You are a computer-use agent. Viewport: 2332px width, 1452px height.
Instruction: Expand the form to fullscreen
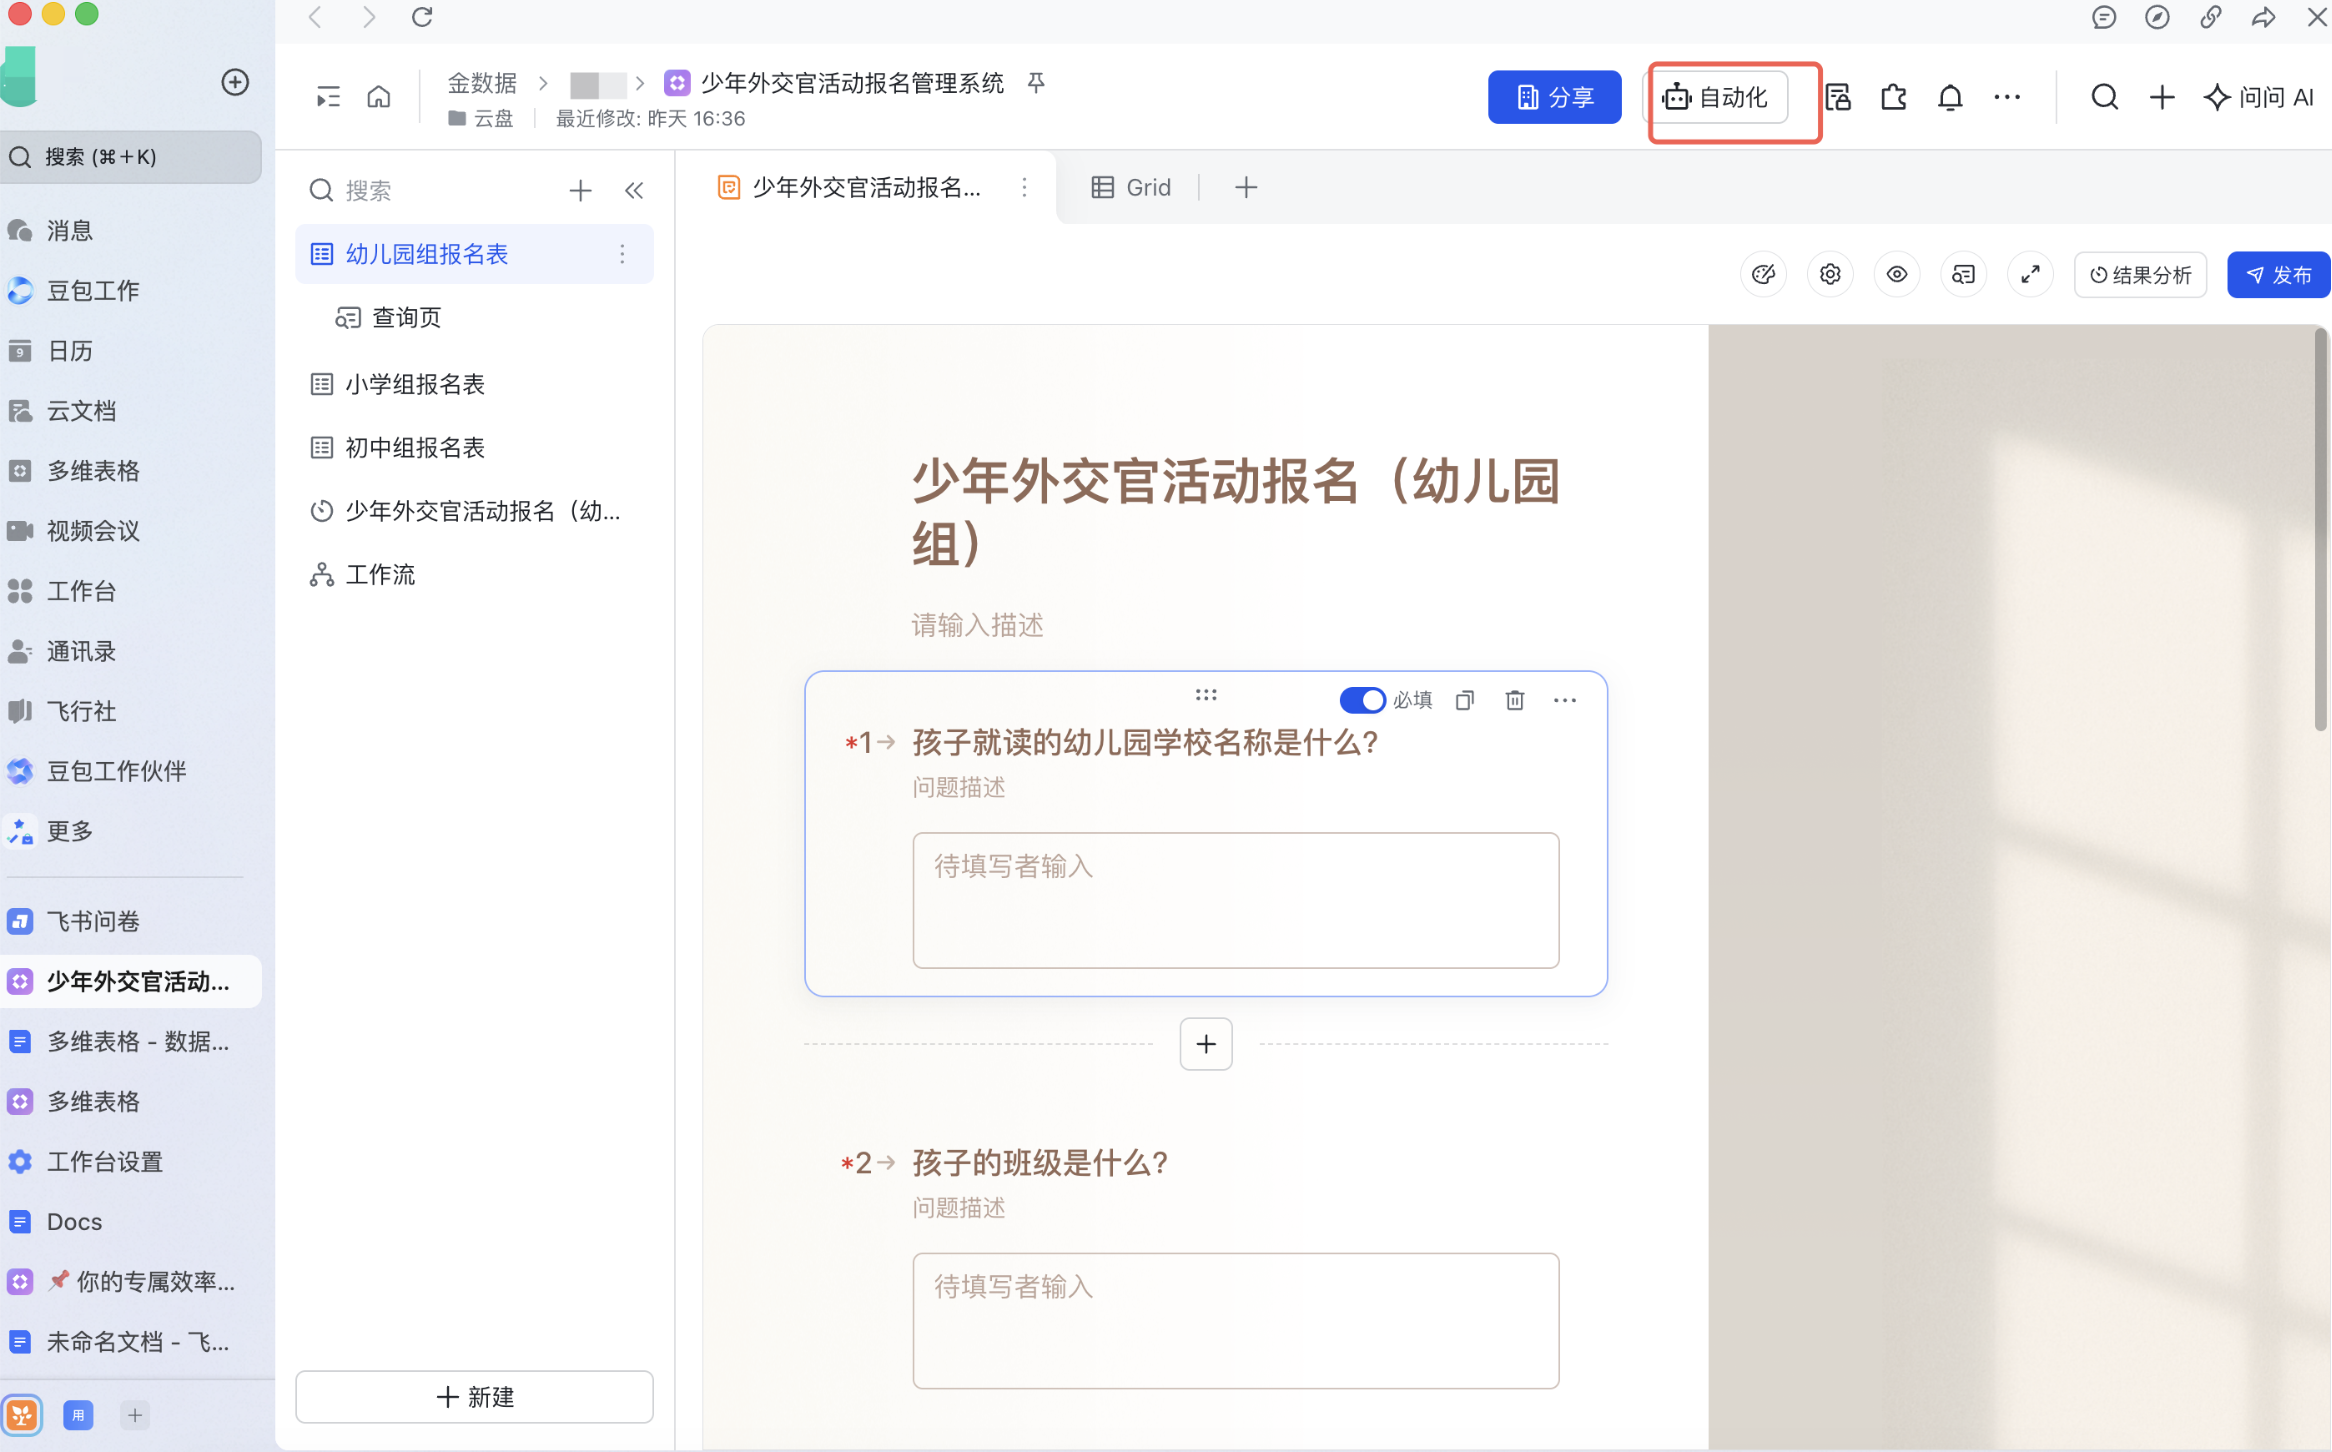coord(2030,275)
